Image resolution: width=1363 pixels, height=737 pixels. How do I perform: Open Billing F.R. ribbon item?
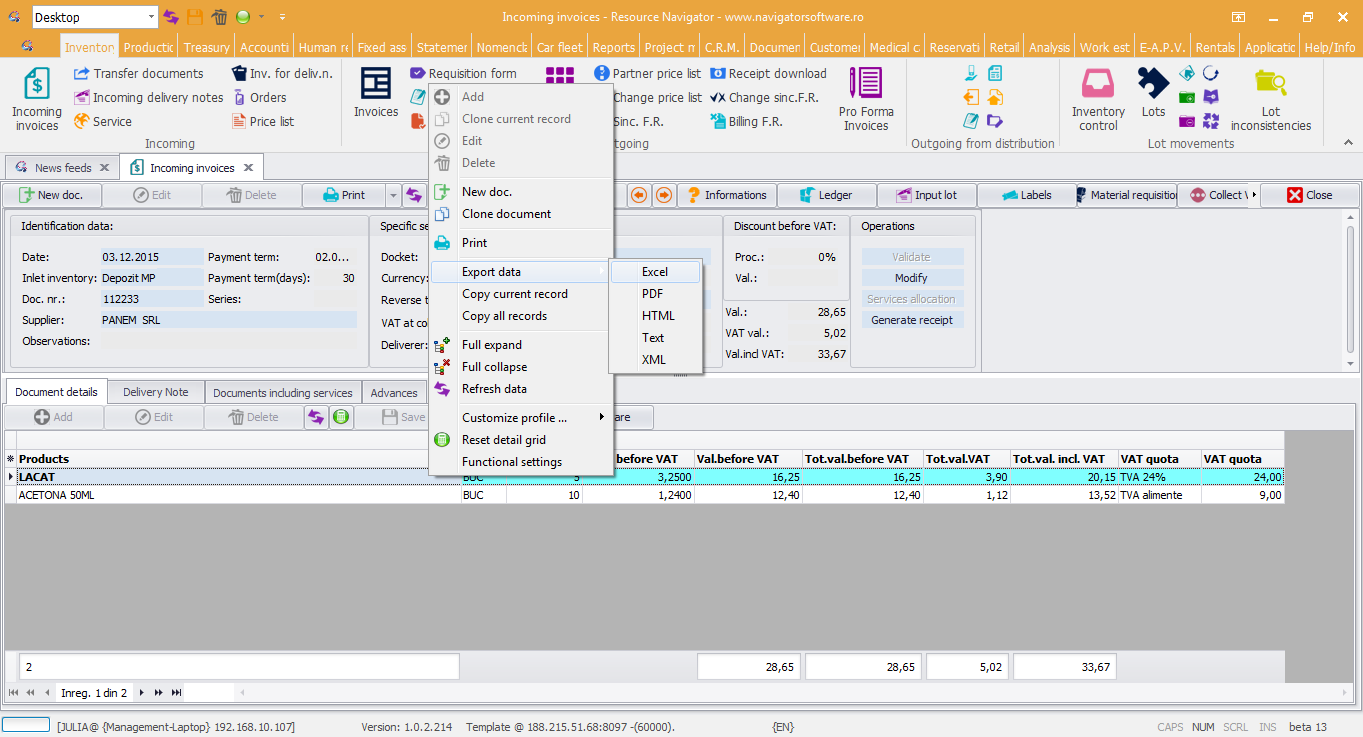click(x=746, y=122)
